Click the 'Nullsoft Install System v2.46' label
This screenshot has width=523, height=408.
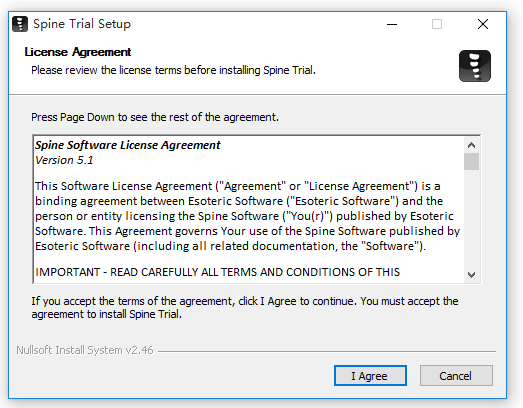(x=85, y=350)
